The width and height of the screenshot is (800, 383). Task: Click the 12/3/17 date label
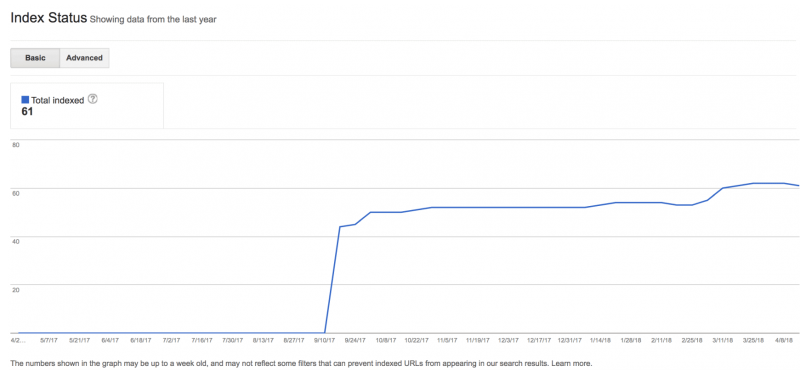pos(509,340)
